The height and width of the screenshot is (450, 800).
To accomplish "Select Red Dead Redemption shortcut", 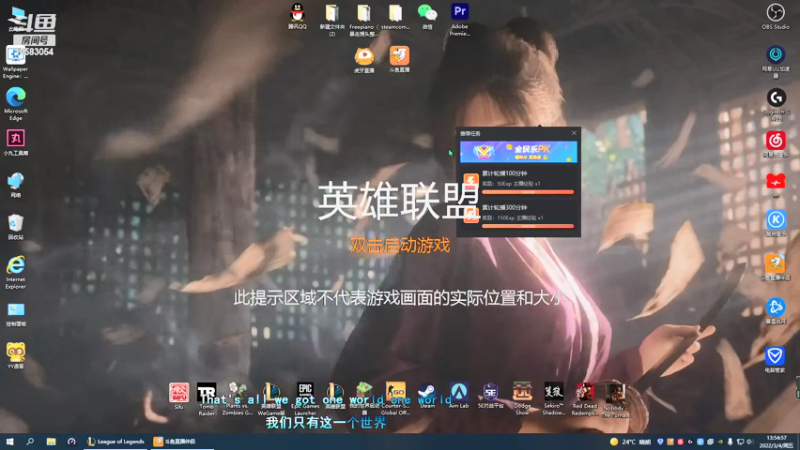I will (x=584, y=399).
